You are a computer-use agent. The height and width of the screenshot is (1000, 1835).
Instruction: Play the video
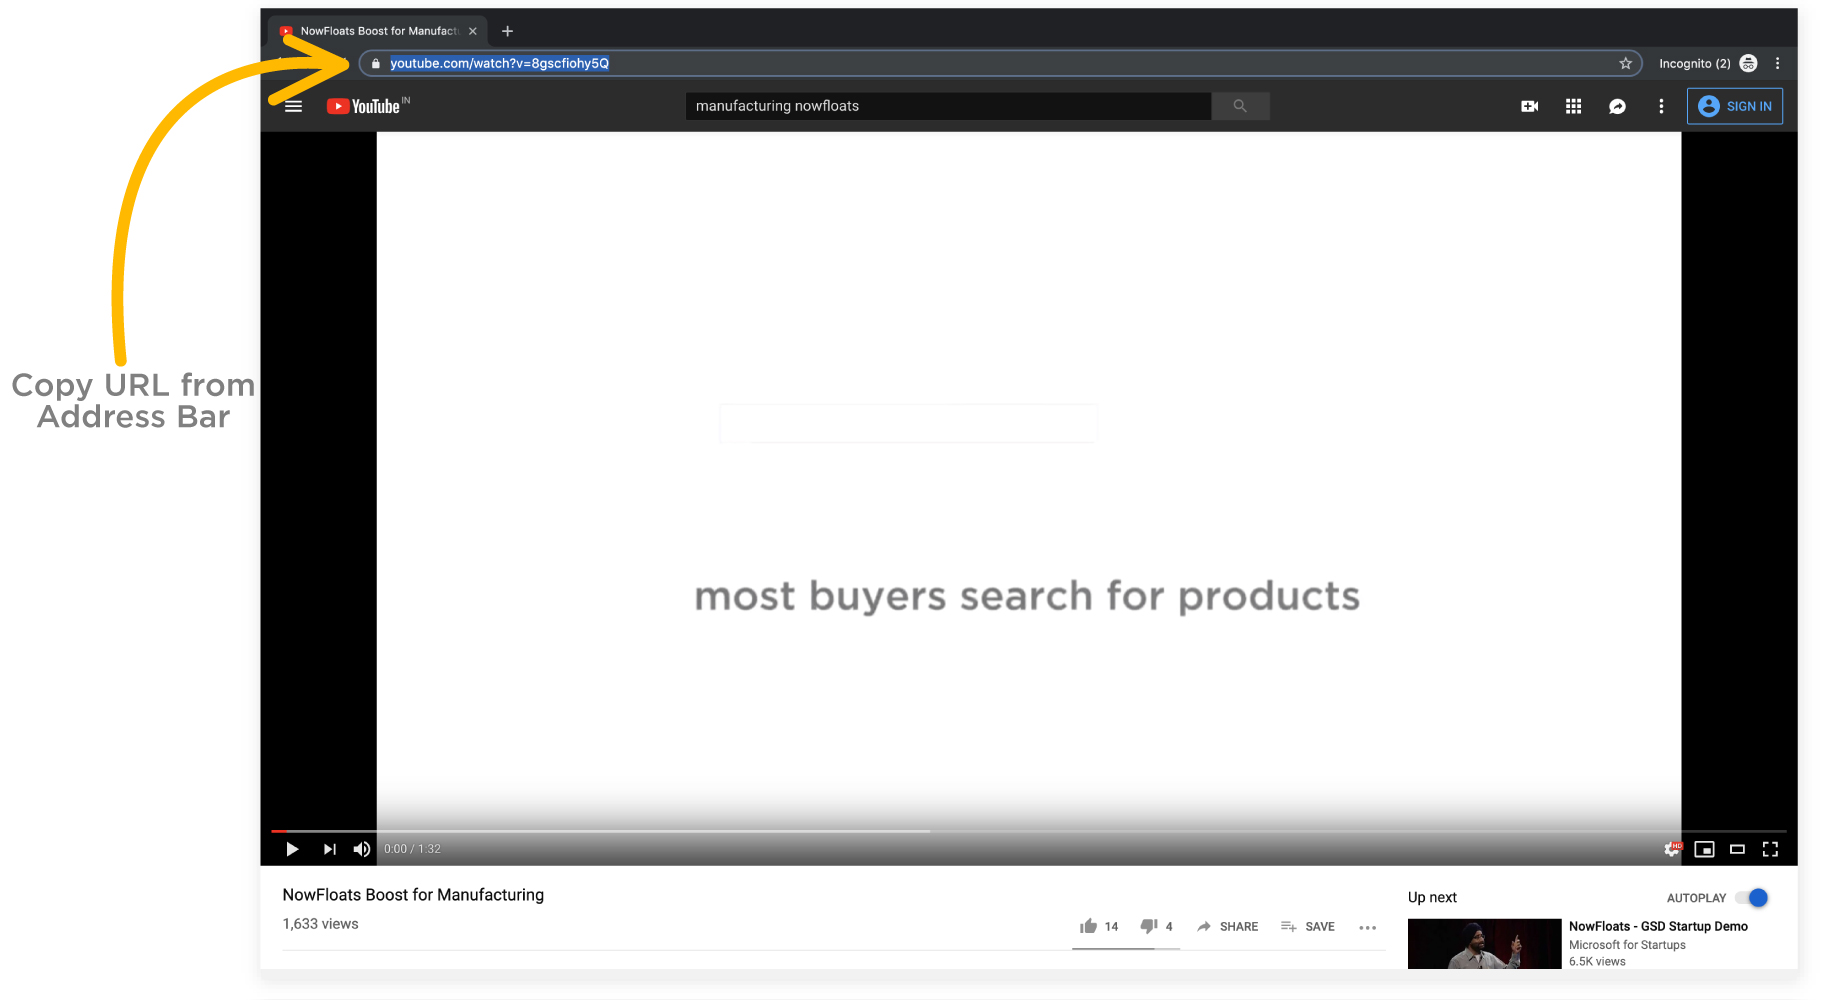[292, 849]
